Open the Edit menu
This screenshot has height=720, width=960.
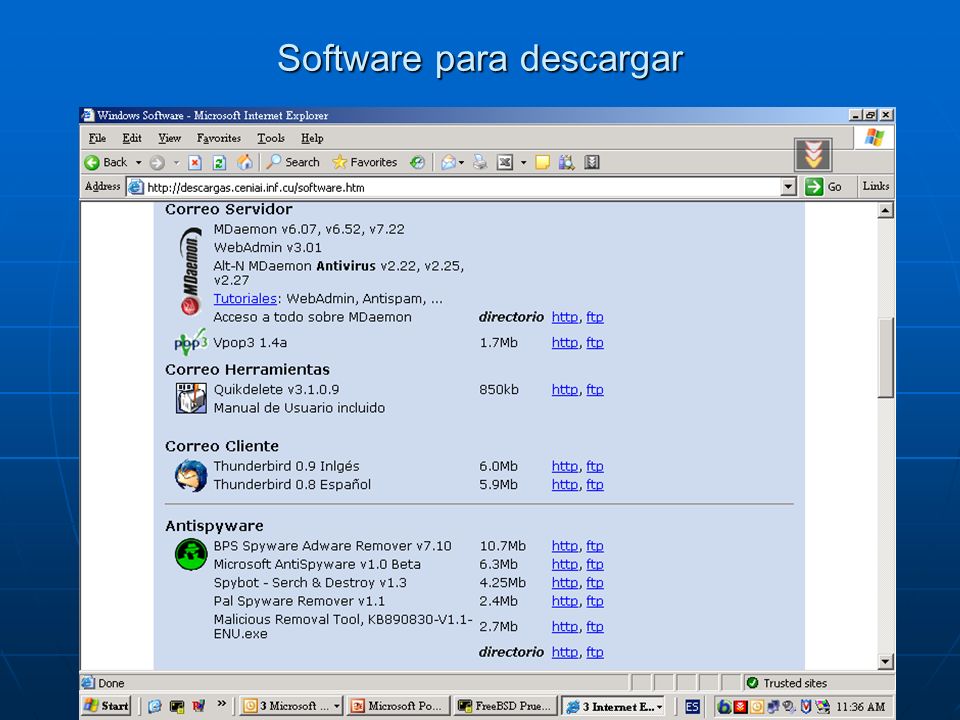[x=132, y=138]
